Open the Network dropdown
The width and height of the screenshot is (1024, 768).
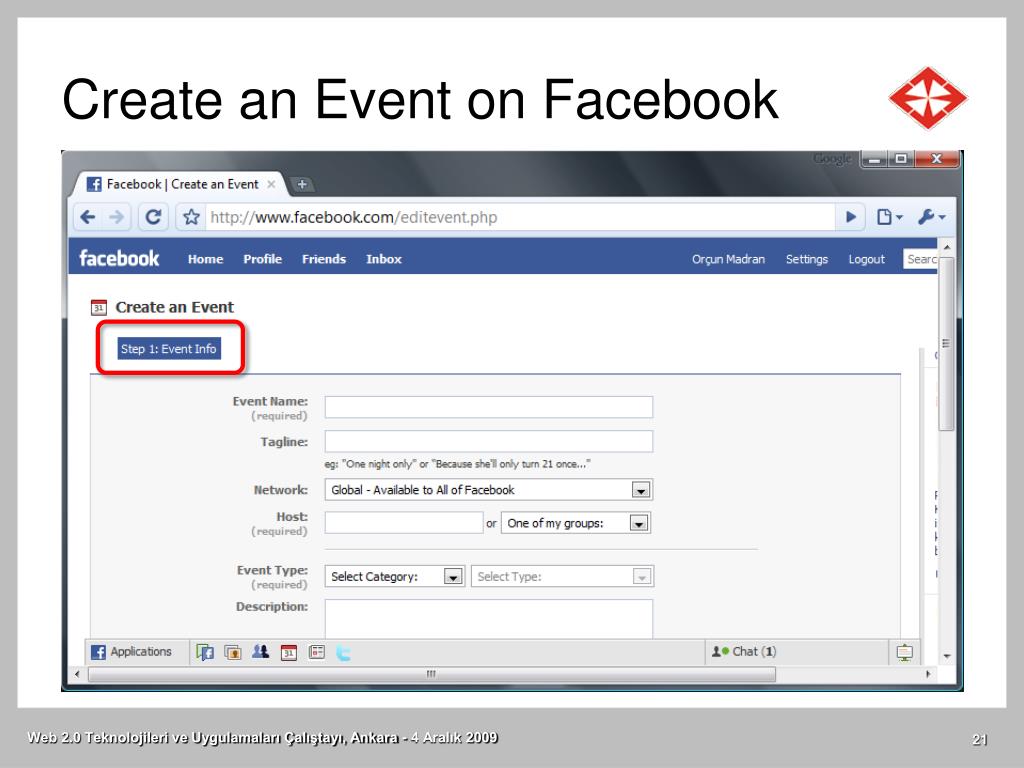point(488,490)
